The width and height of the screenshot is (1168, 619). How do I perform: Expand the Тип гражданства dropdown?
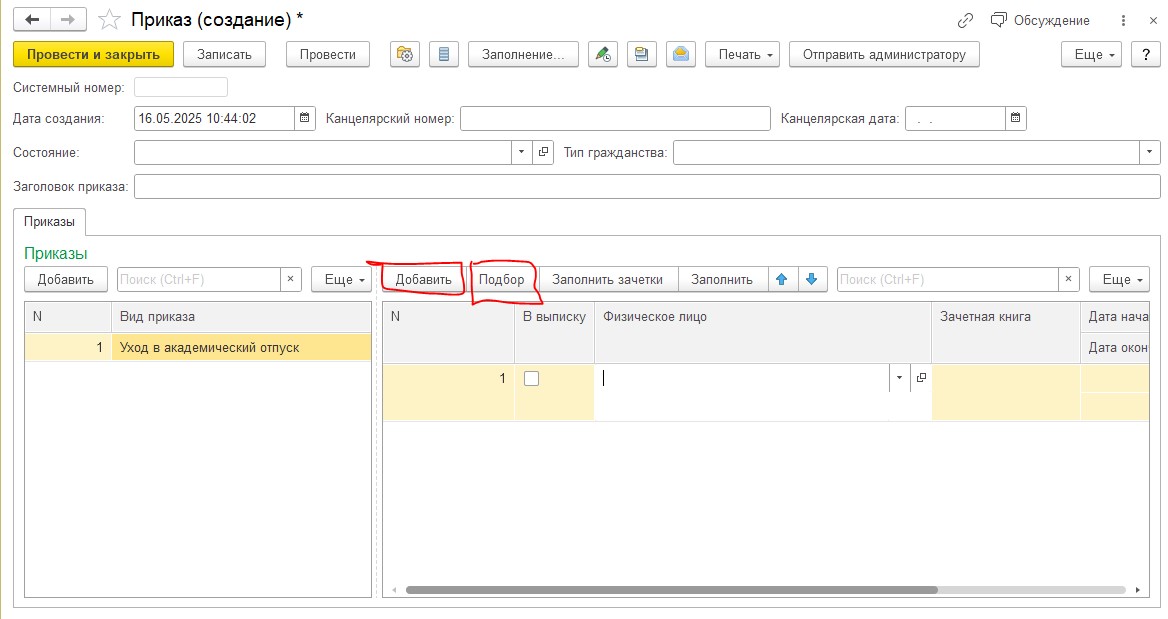click(x=1149, y=153)
